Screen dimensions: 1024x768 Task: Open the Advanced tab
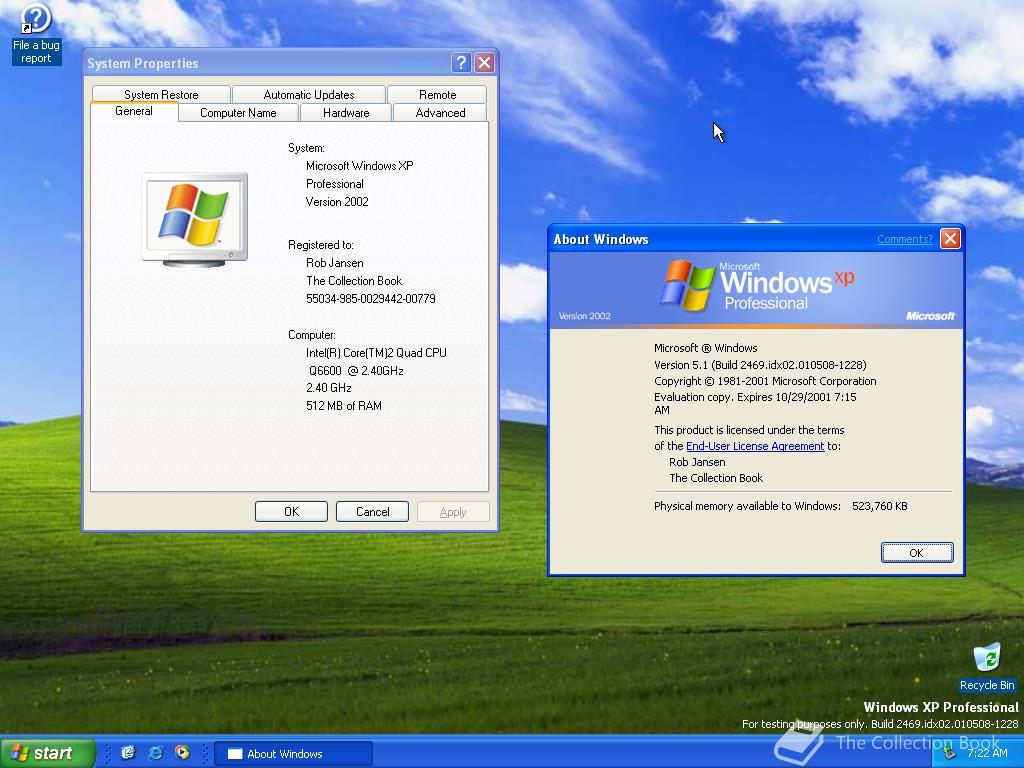[x=440, y=113]
